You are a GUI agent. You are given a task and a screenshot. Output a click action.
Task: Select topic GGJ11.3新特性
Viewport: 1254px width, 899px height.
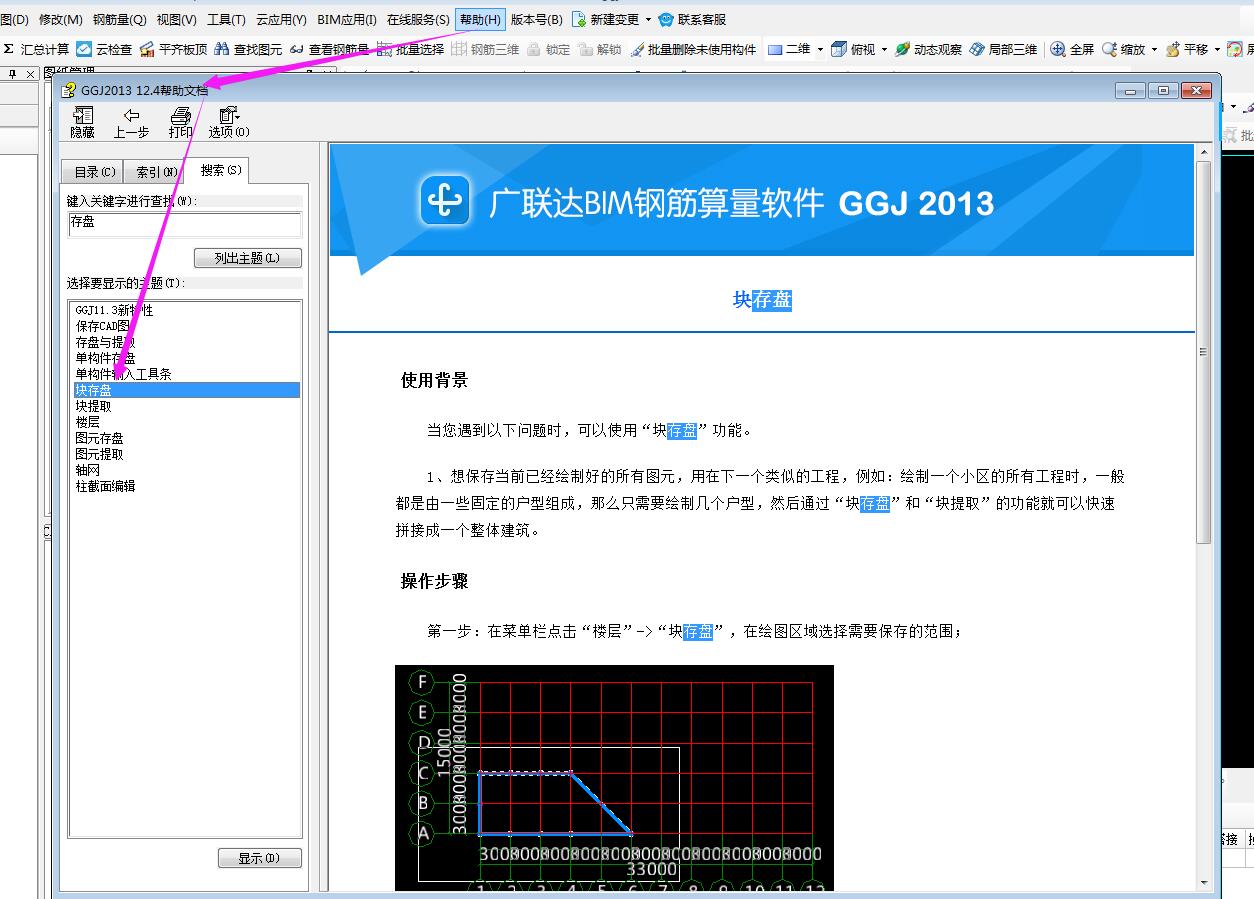[114, 310]
